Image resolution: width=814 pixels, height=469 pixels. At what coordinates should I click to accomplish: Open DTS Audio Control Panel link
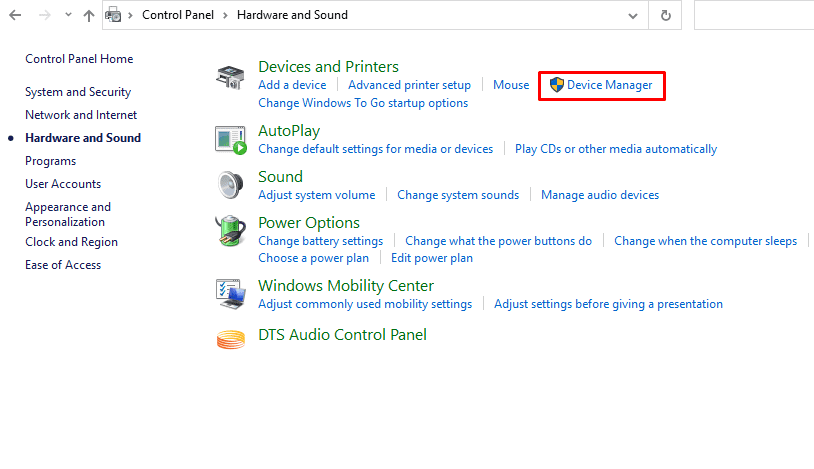point(342,335)
